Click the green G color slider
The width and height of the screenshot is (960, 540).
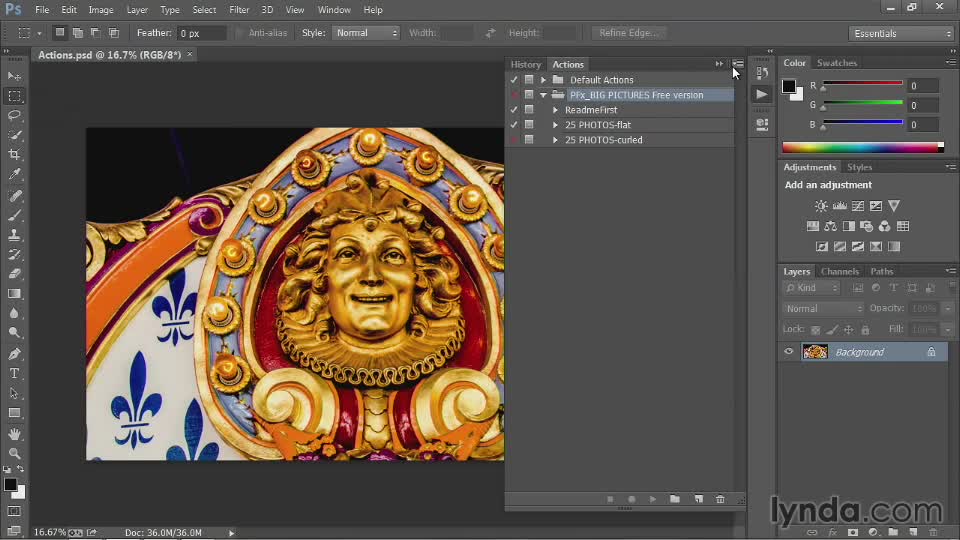(863, 103)
